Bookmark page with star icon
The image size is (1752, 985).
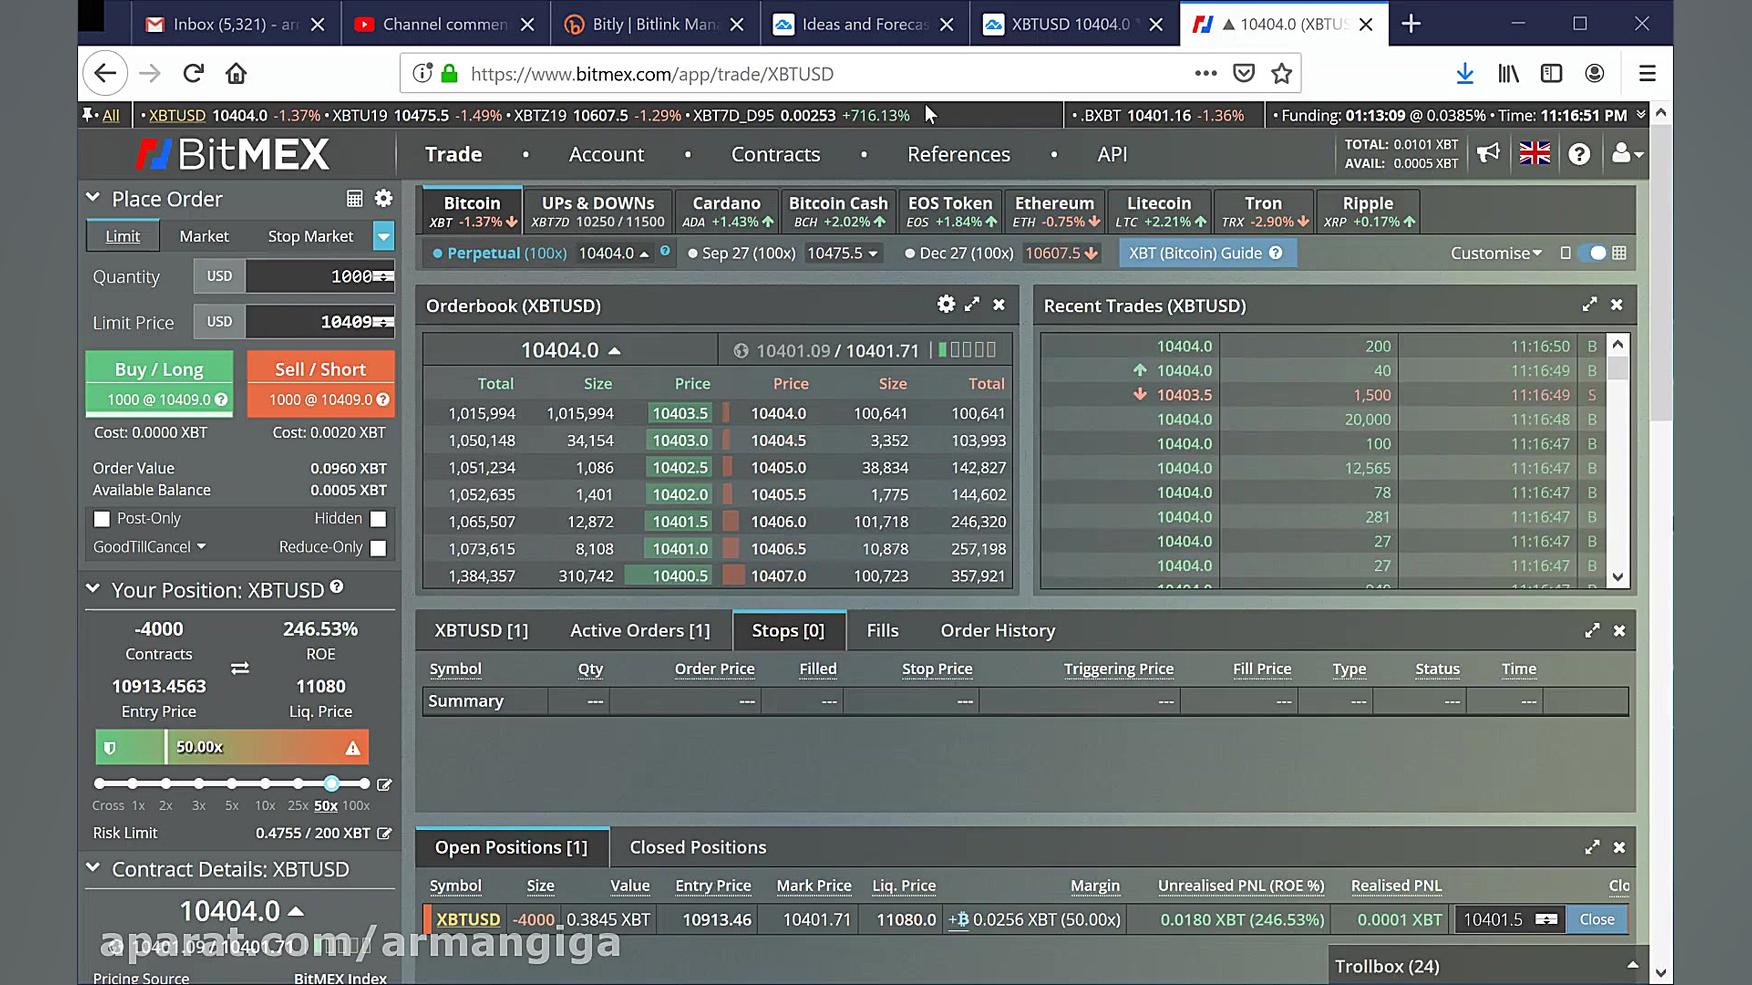pos(1281,73)
